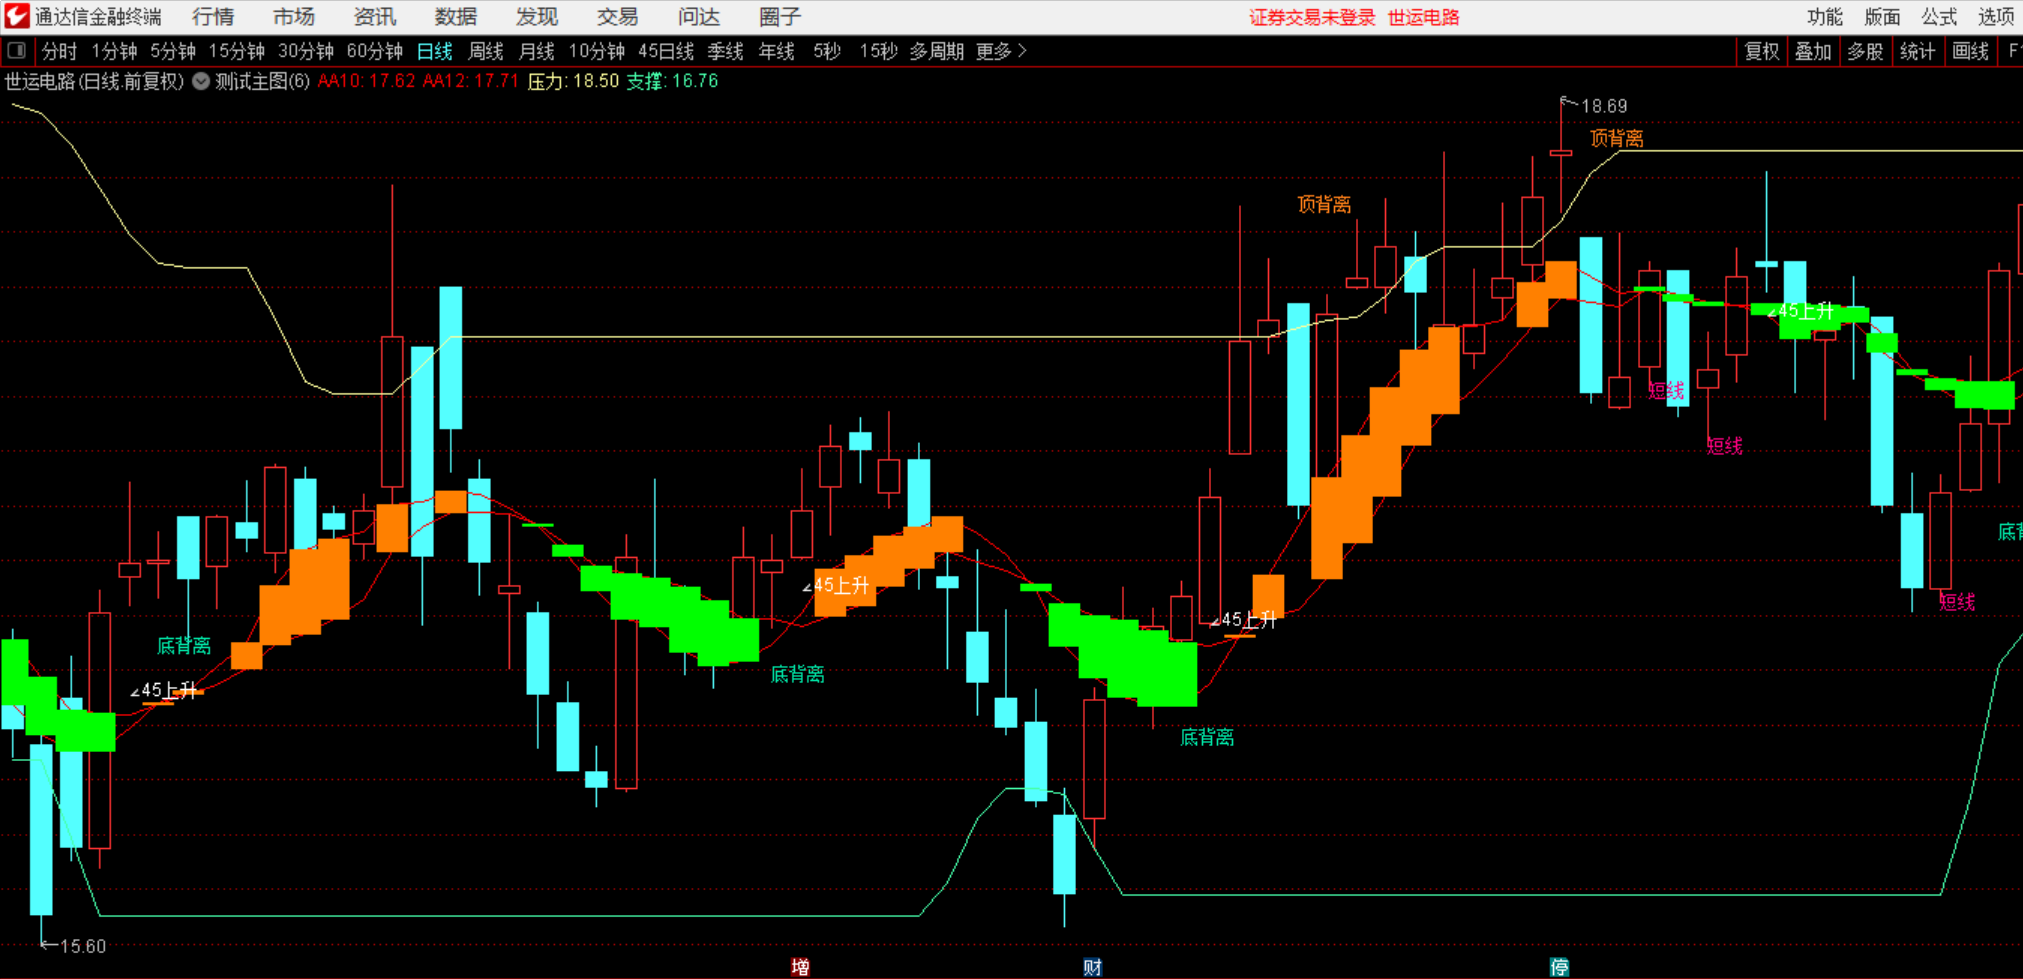The height and width of the screenshot is (979, 2023).
Task: Switch to the 10分钟 period tab
Action: coord(597,51)
